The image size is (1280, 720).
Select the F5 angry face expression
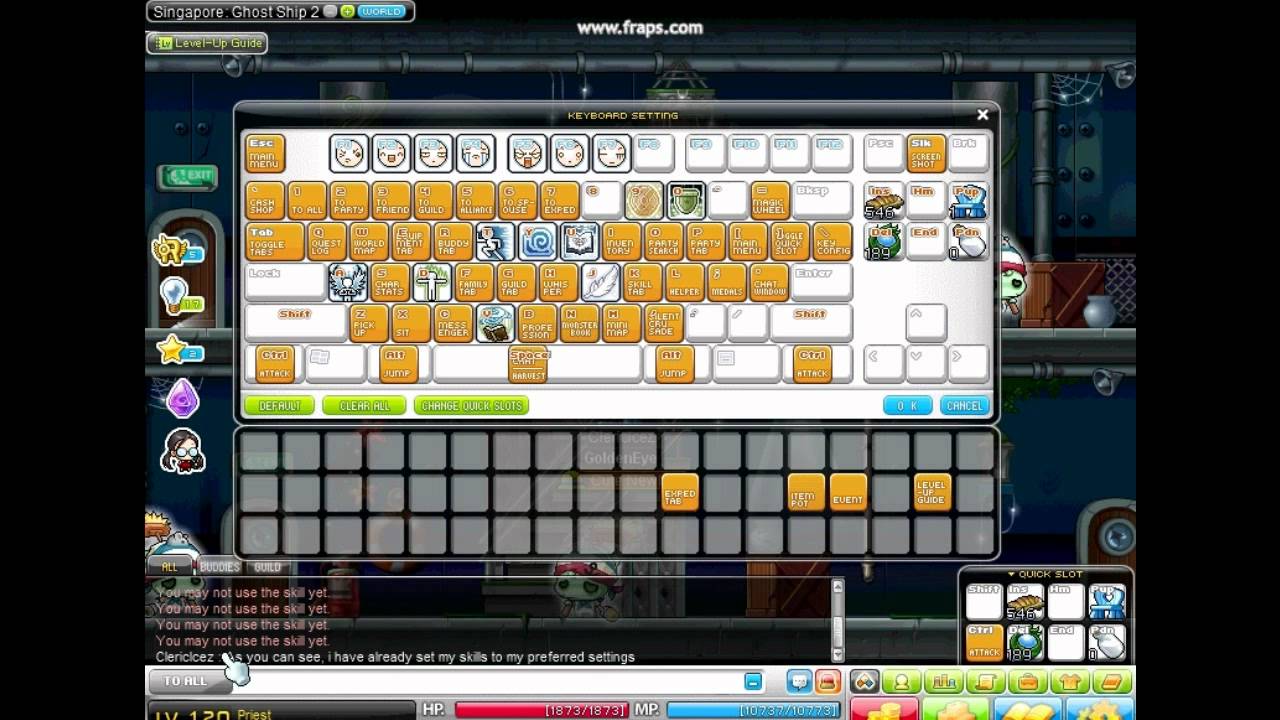point(527,154)
